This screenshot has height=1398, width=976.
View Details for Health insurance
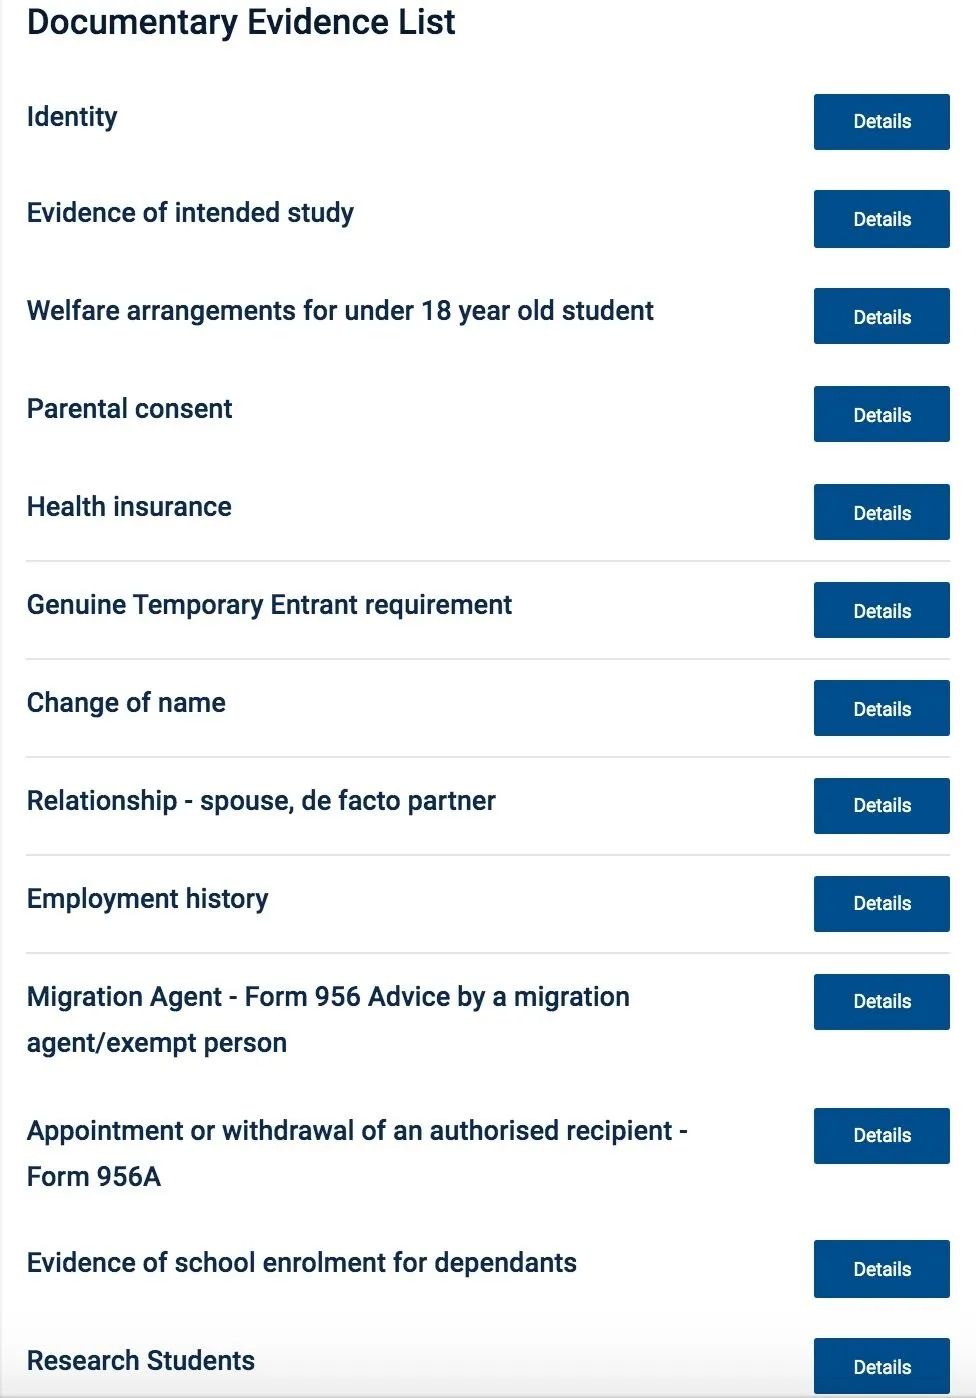tap(881, 512)
